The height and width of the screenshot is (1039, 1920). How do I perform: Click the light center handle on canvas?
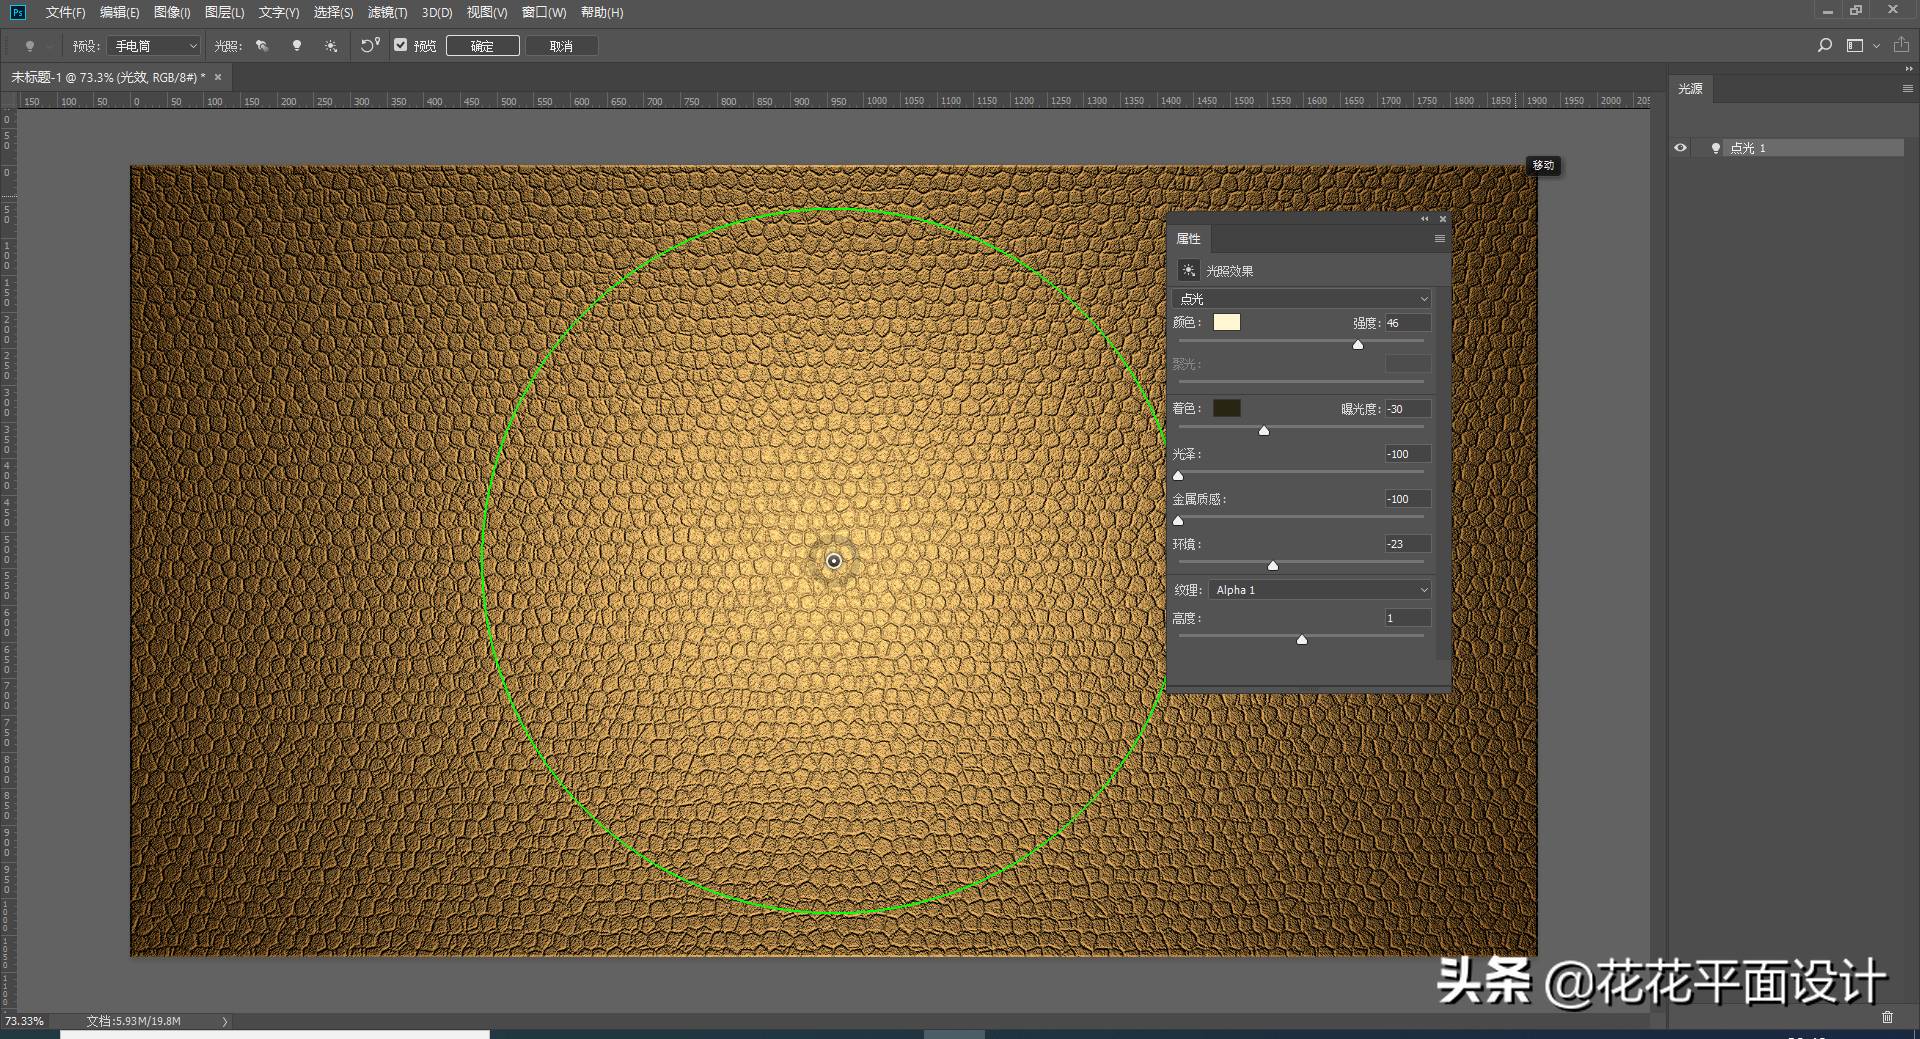pos(834,561)
